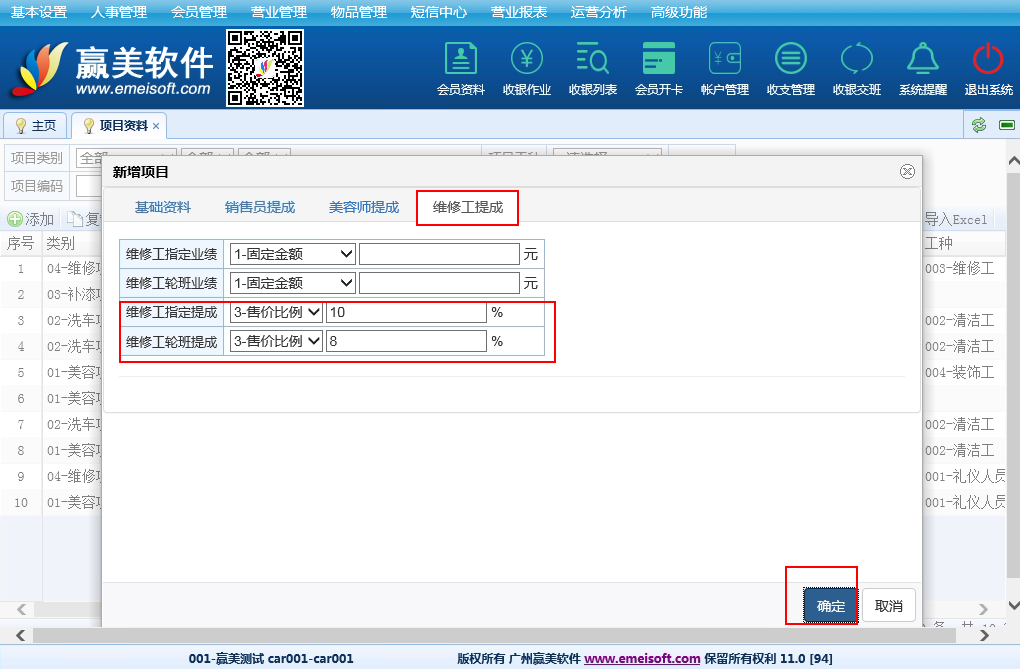Click the 收支管理 icon
The height and width of the screenshot is (669, 1020).
click(x=790, y=60)
